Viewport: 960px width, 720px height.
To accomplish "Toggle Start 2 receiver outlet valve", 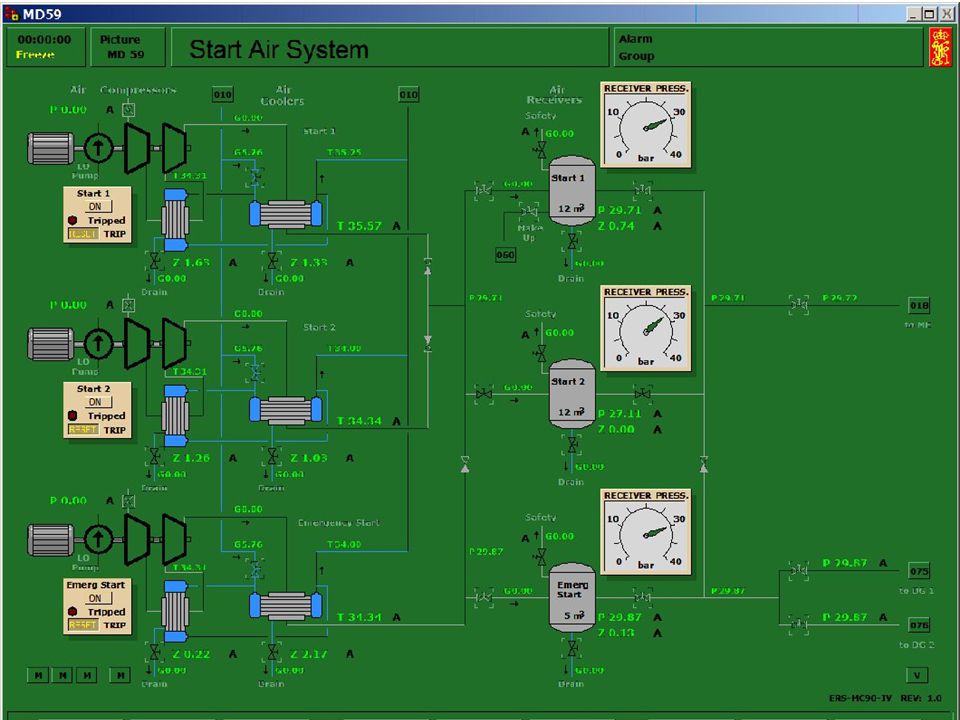I will [642, 394].
